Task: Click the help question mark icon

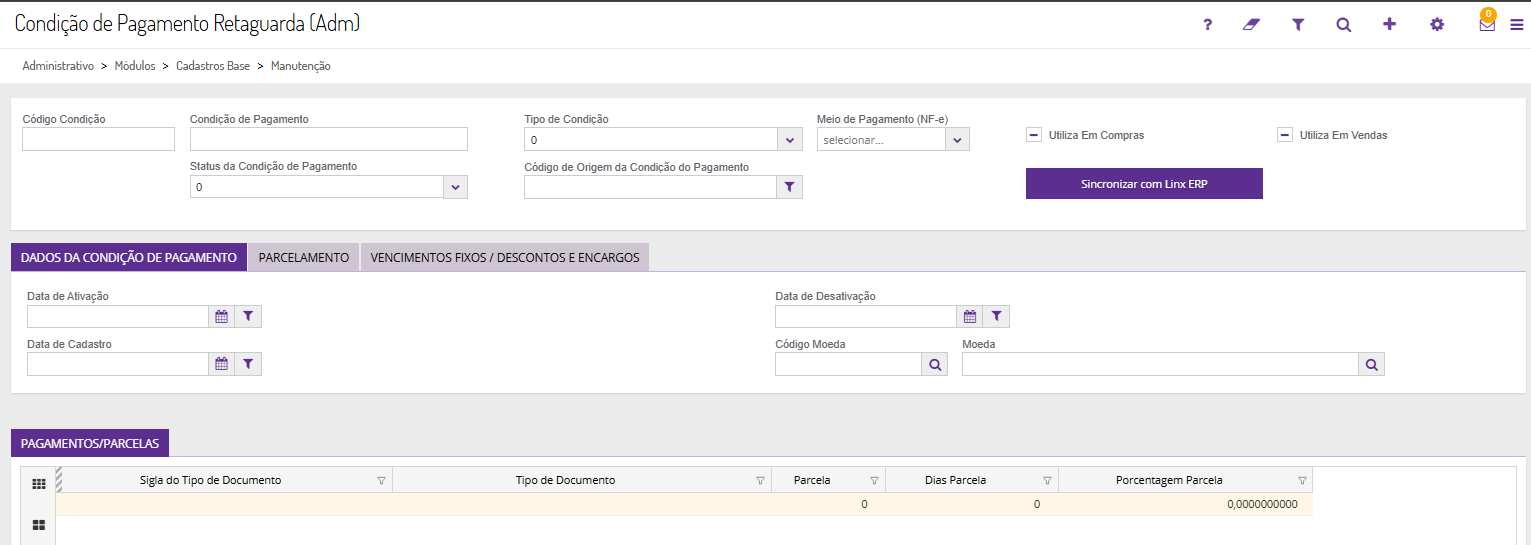Action: (1208, 25)
